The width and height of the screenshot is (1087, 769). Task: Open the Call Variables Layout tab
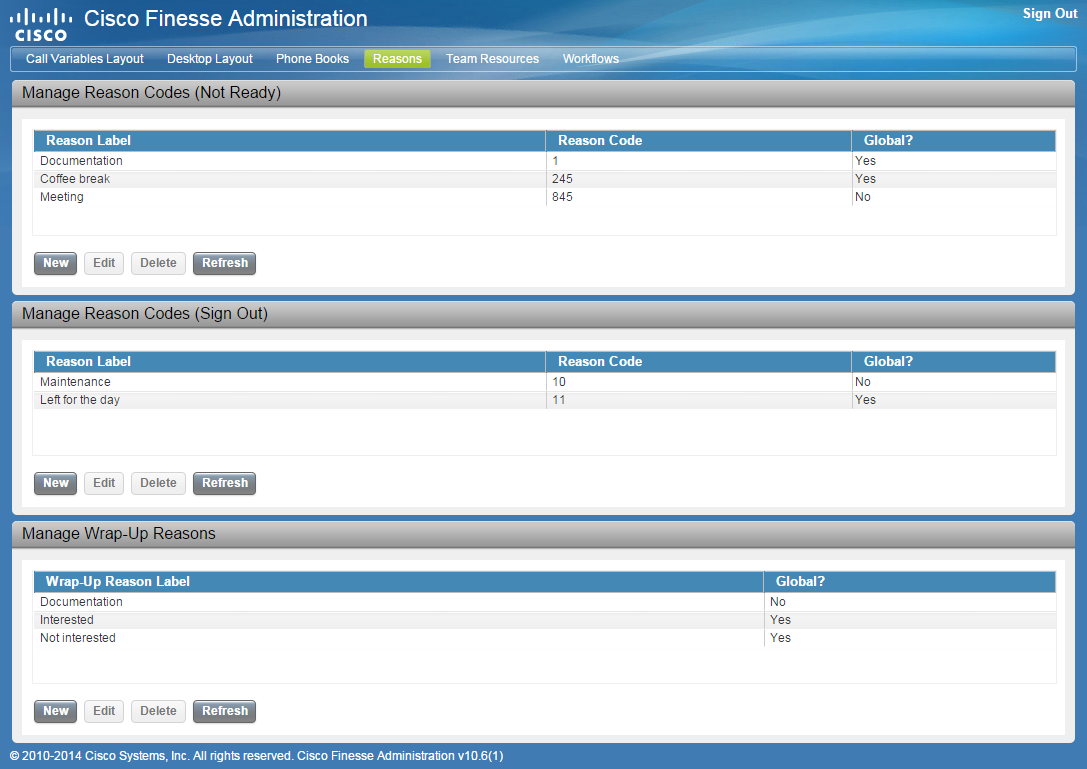tap(85, 59)
